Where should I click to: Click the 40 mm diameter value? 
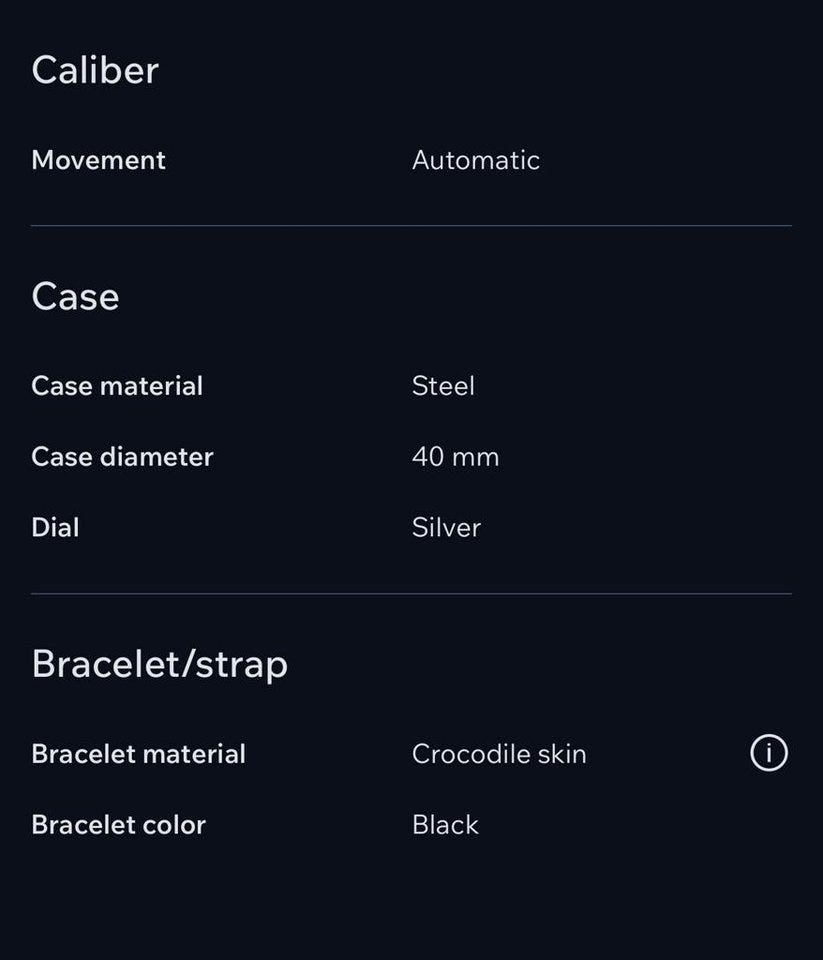click(x=455, y=457)
